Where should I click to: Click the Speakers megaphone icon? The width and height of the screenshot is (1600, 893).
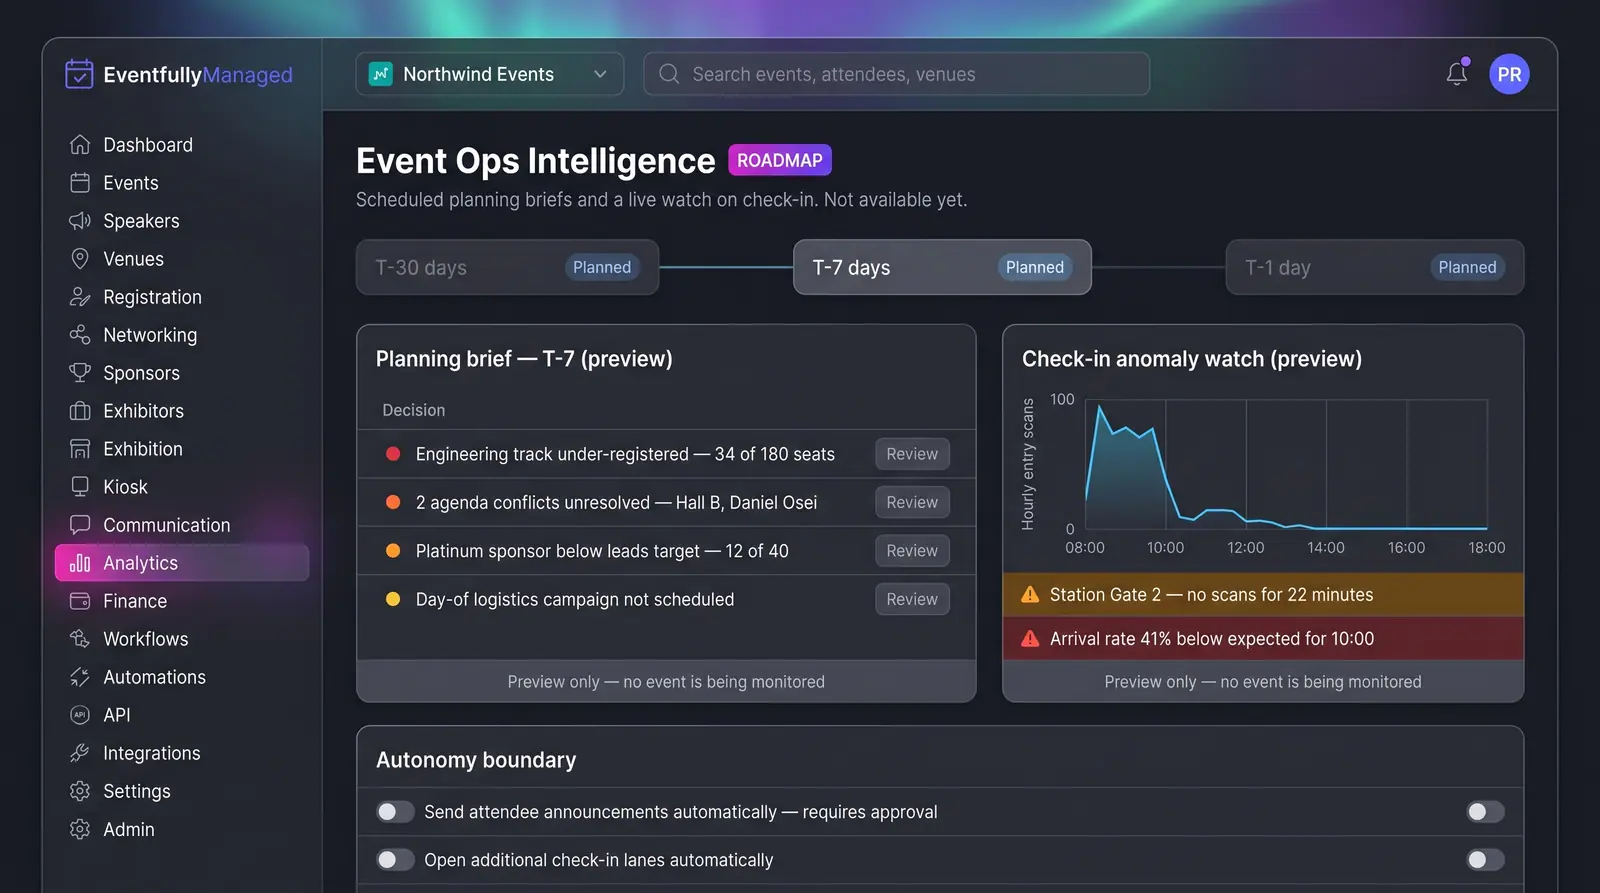pos(80,221)
